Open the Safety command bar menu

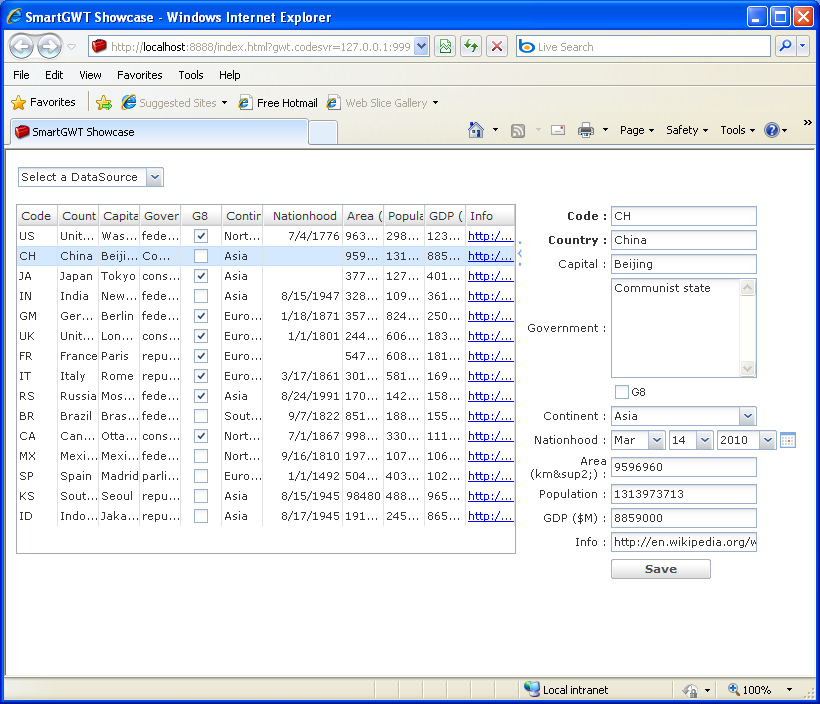pyautogui.click(x=687, y=130)
